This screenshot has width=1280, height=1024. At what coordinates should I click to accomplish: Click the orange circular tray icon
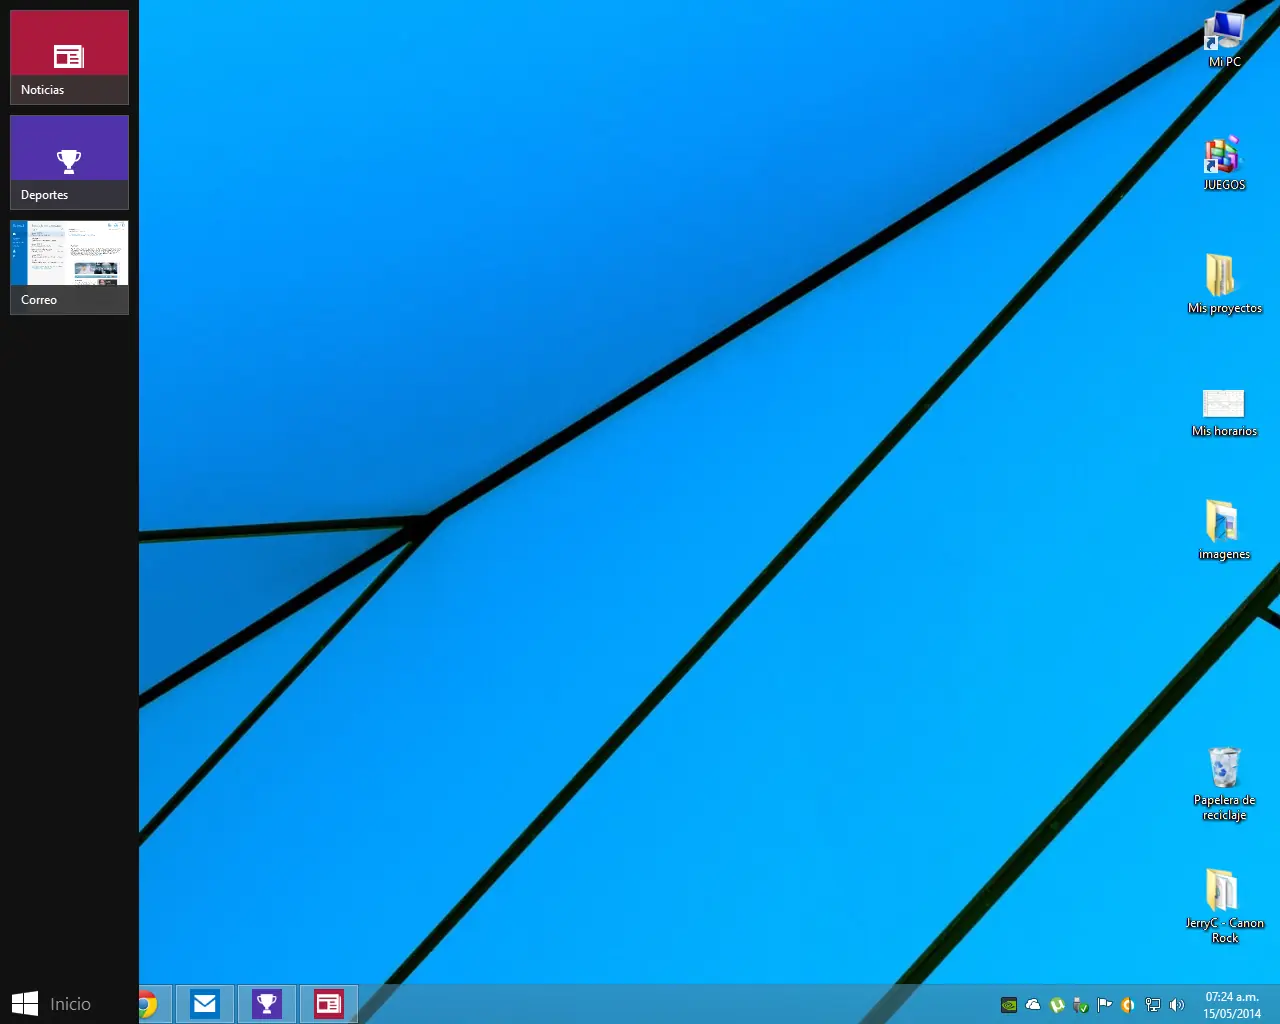(1128, 1005)
